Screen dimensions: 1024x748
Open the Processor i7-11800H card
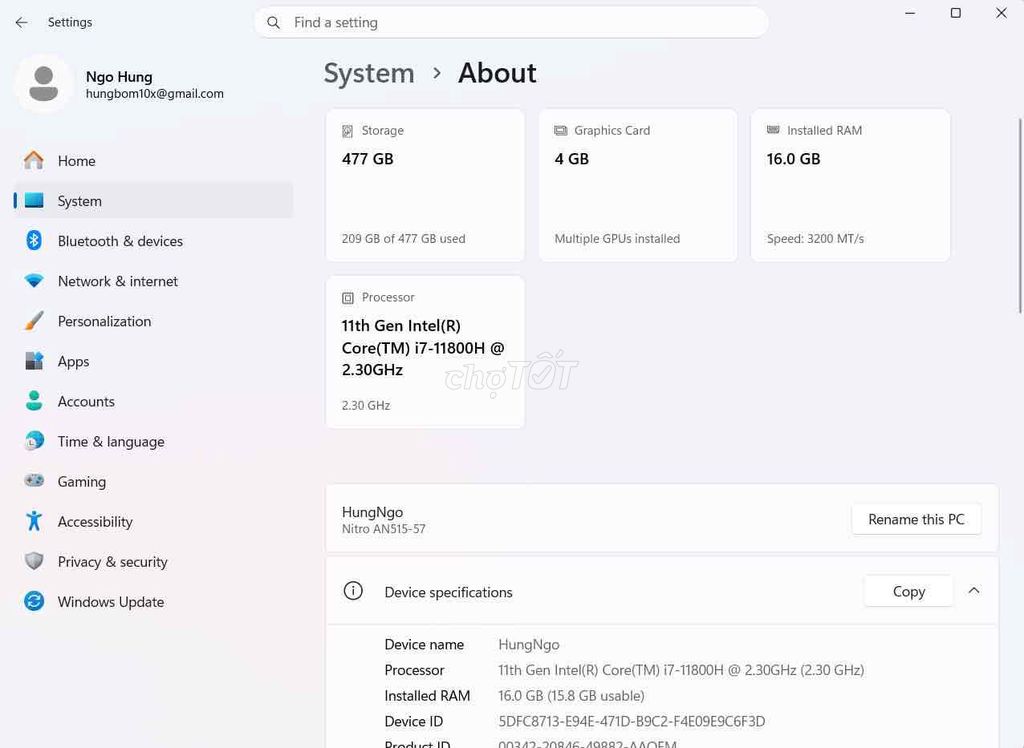click(425, 352)
